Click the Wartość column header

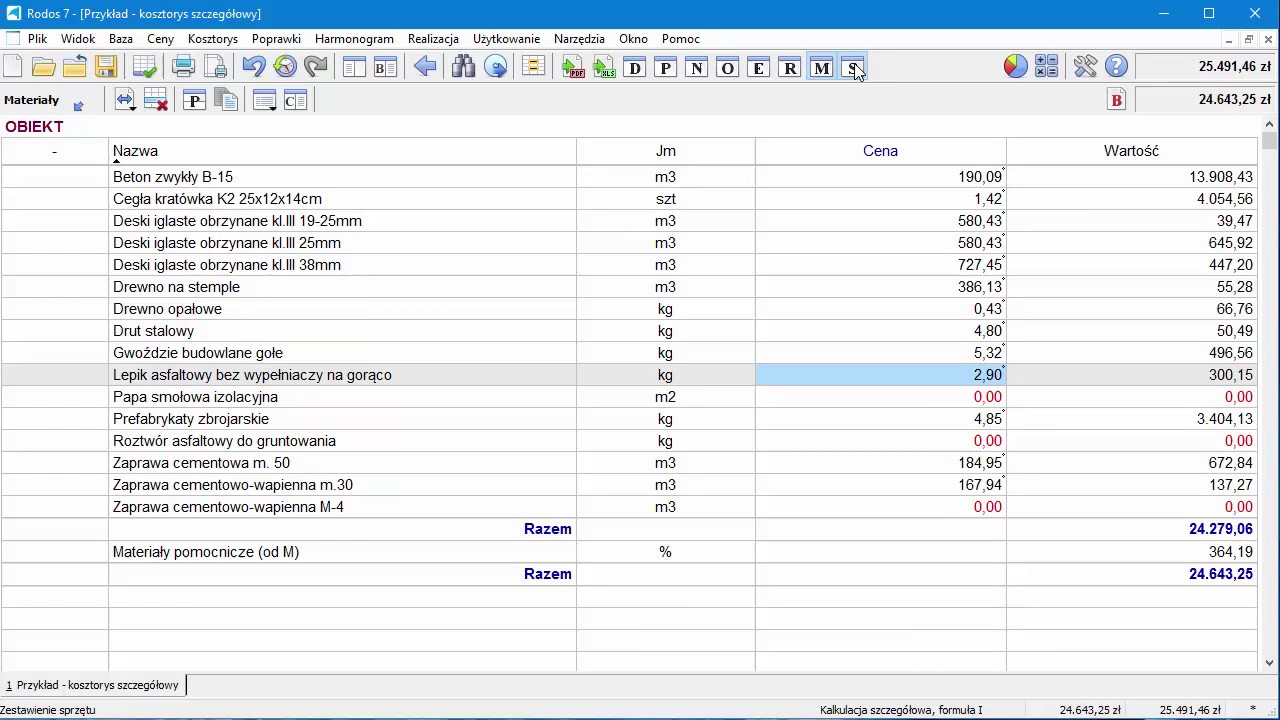click(x=1131, y=151)
